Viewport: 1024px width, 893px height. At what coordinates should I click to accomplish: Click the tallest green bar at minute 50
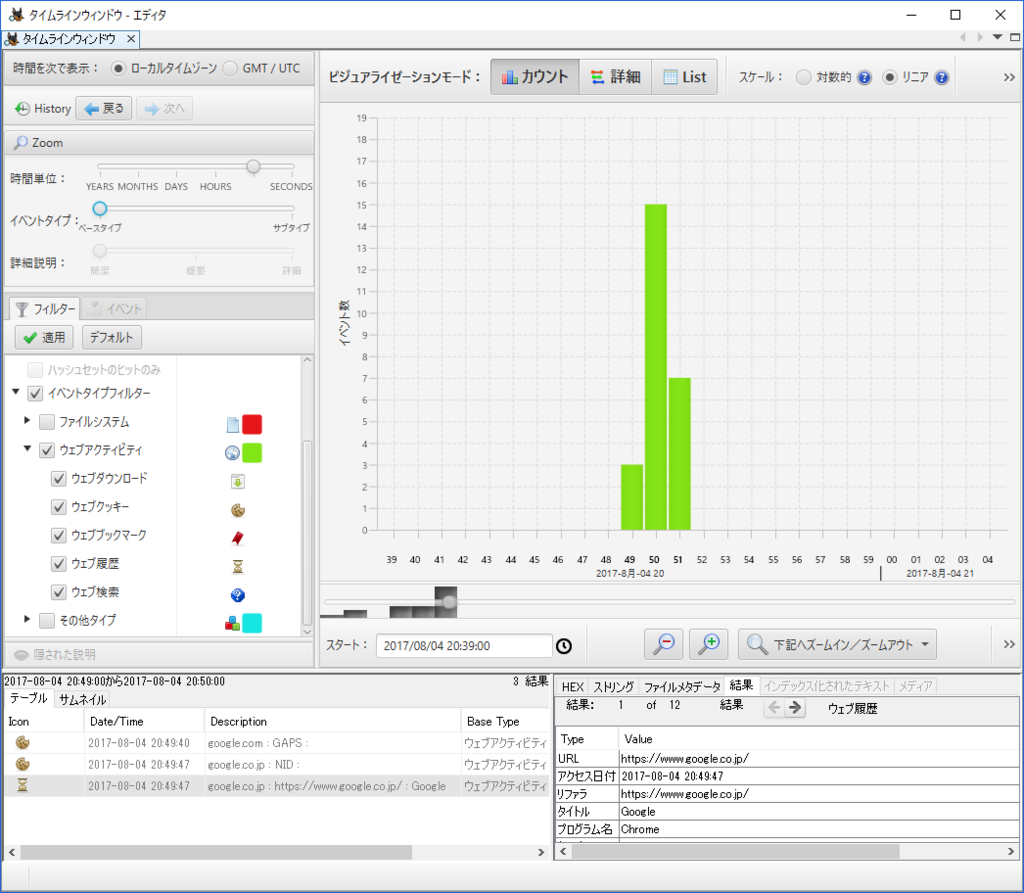coord(656,367)
